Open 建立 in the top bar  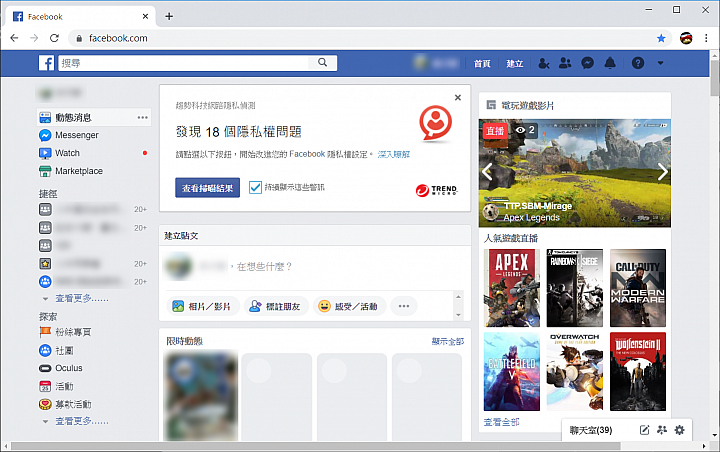[x=515, y=63]
